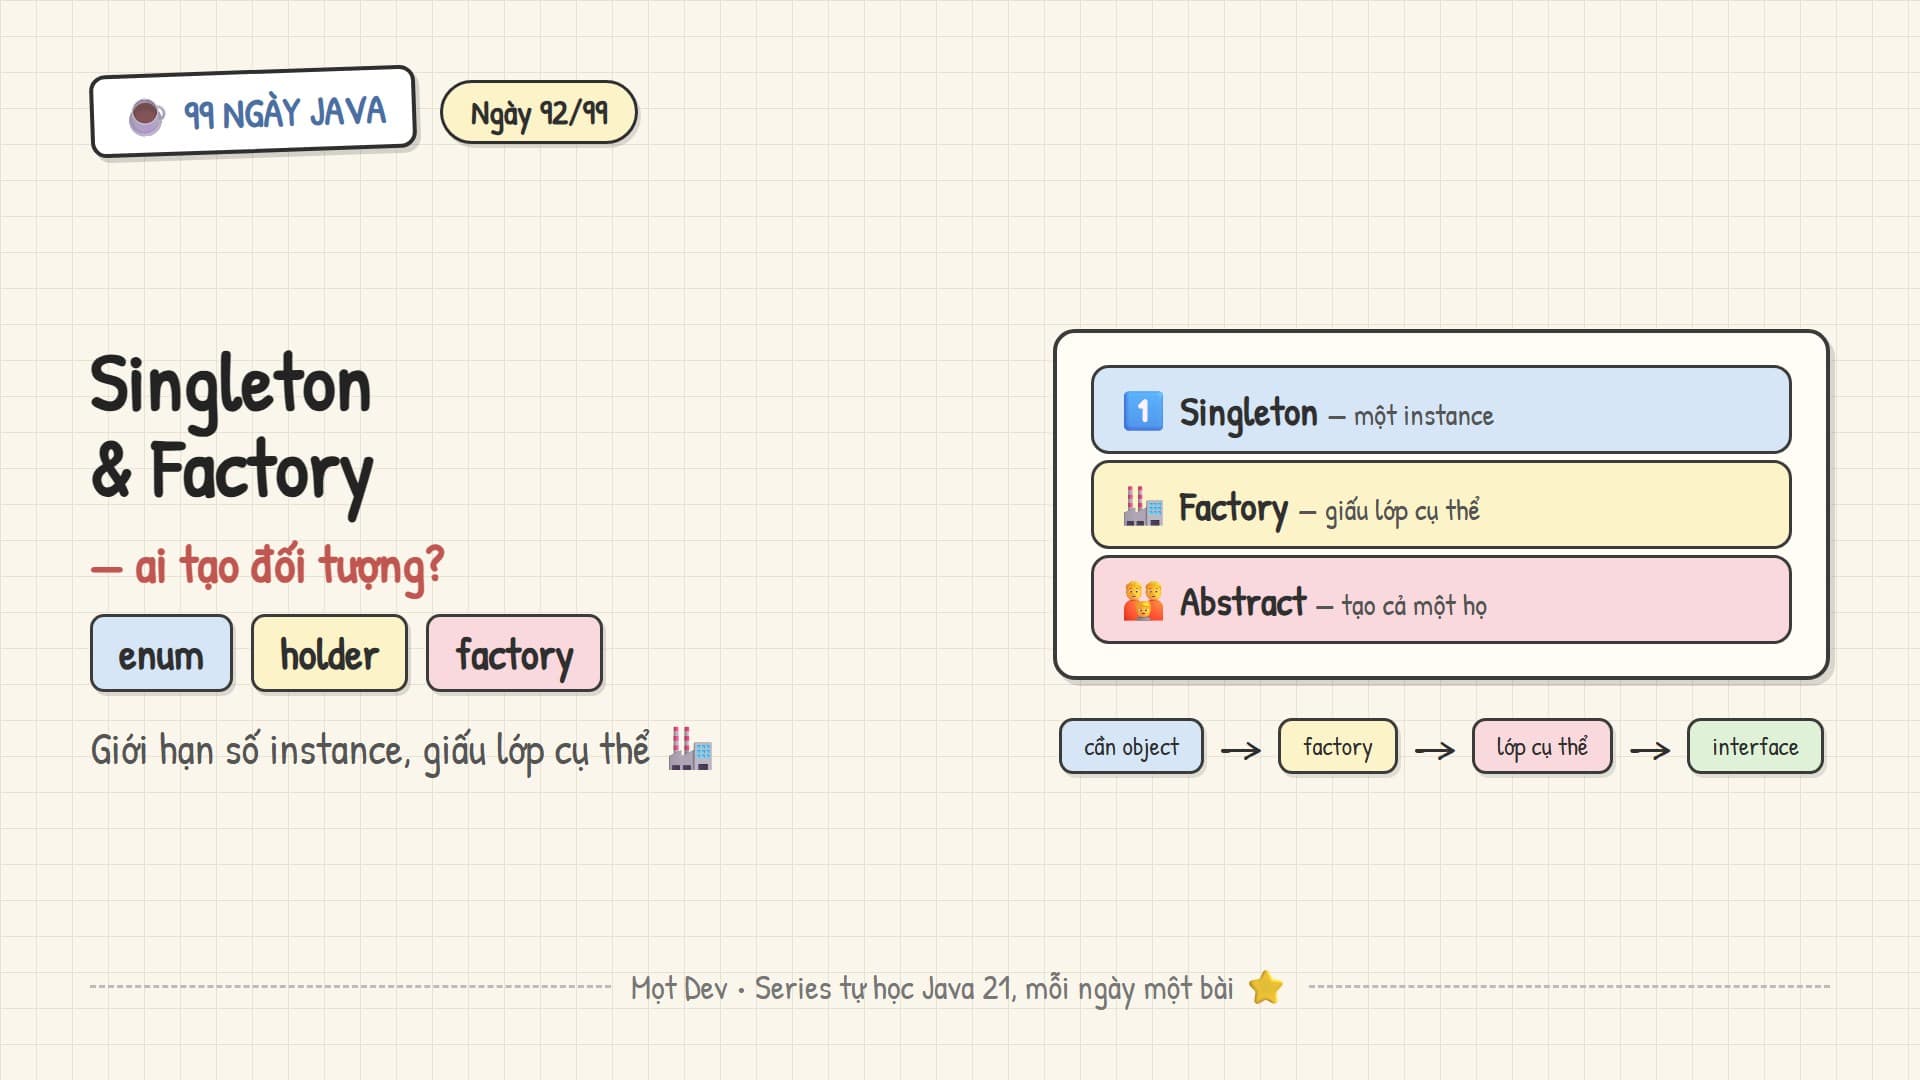1920x1080 pixels.
Task: Click the "99 NGÀY JAVA" badge
Action: tap(253, 112)
